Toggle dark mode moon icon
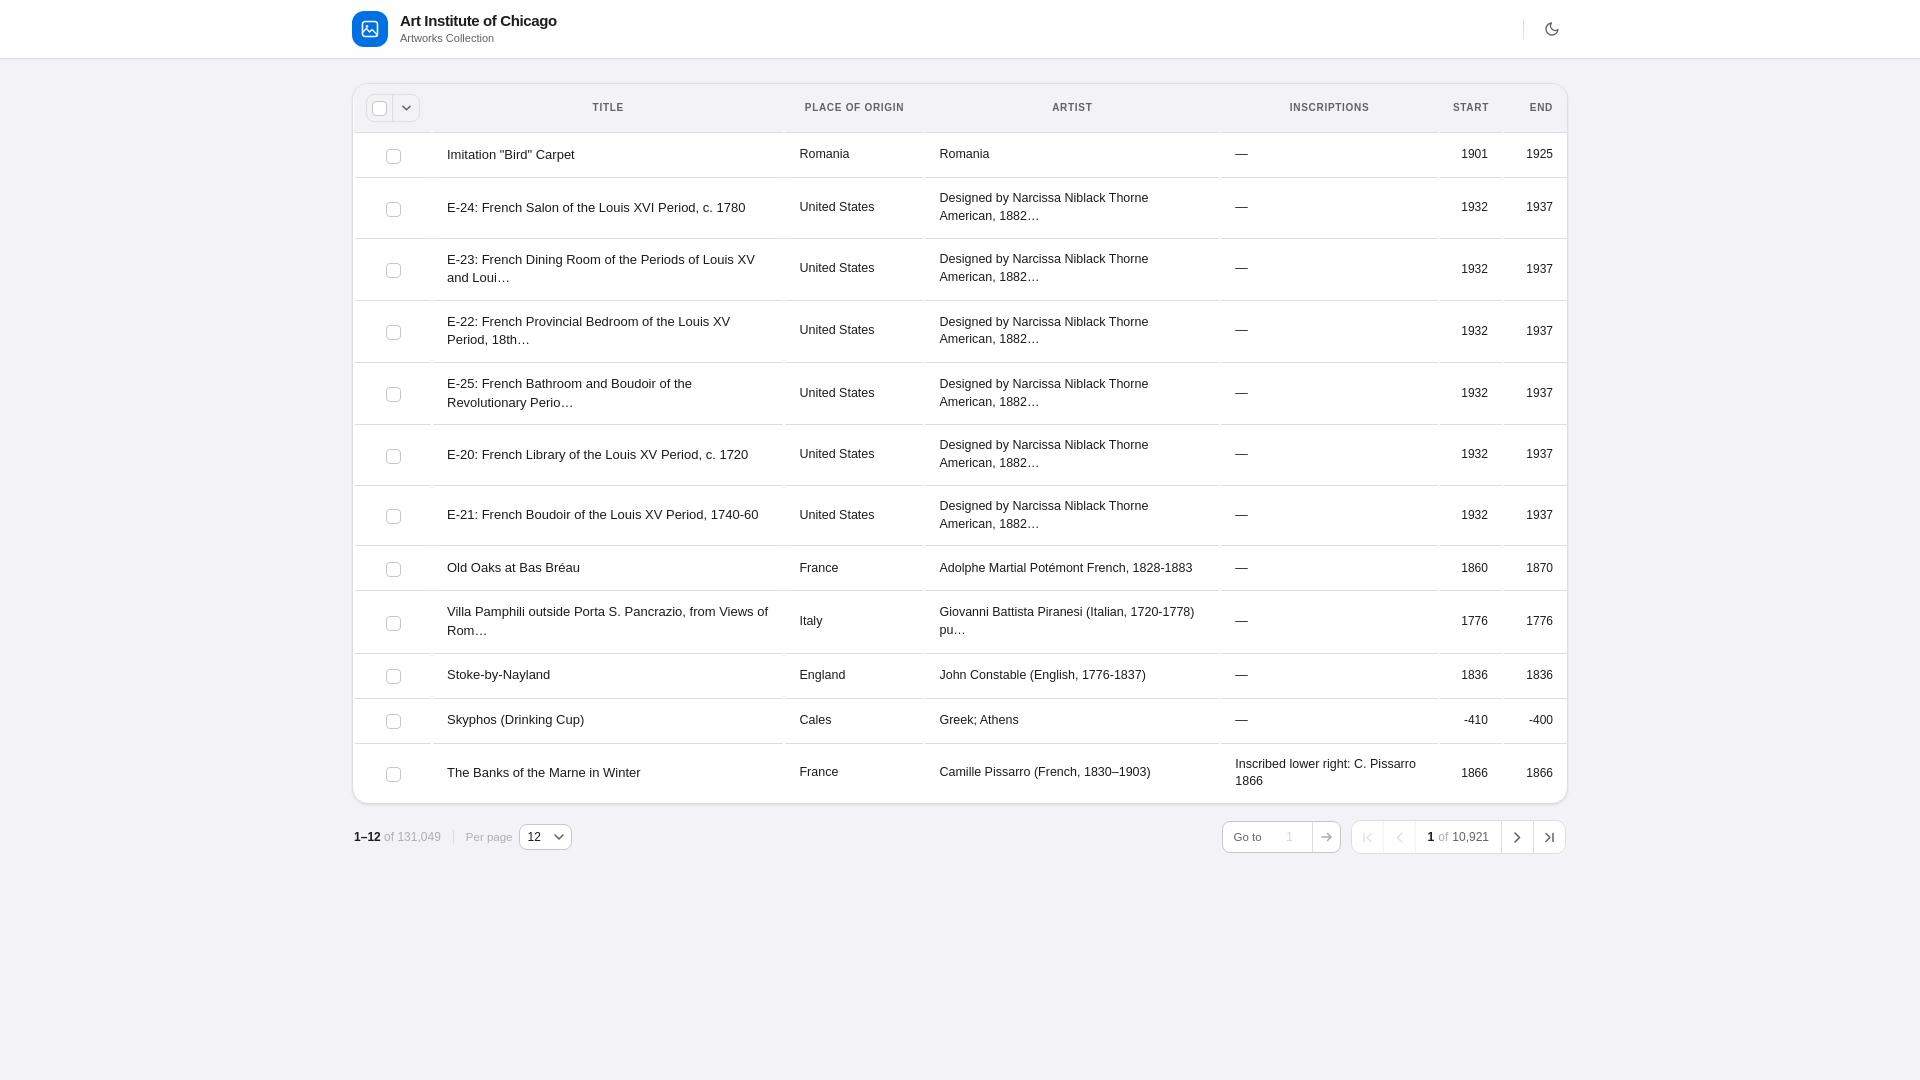 point(1551,29)
